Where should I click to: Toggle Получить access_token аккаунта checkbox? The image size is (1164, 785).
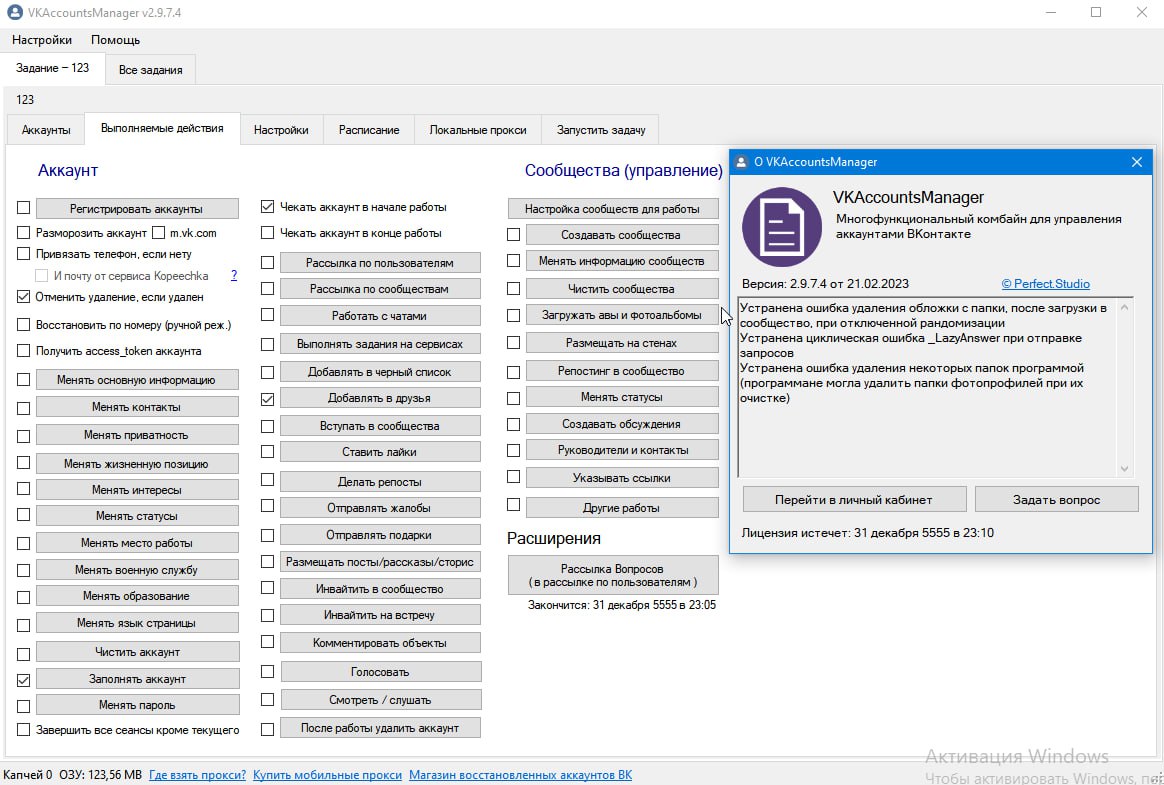point(24,351)
